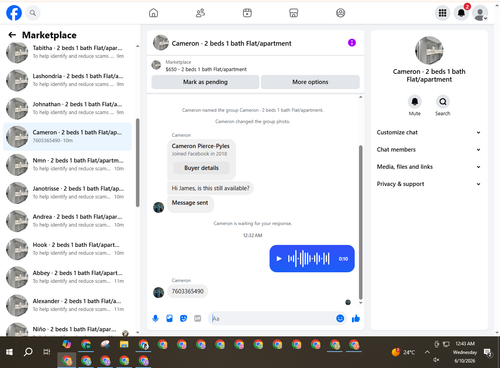Screen dimensions: 500x368
Task: Open Buyer details button
Action: tap(201, 168)
